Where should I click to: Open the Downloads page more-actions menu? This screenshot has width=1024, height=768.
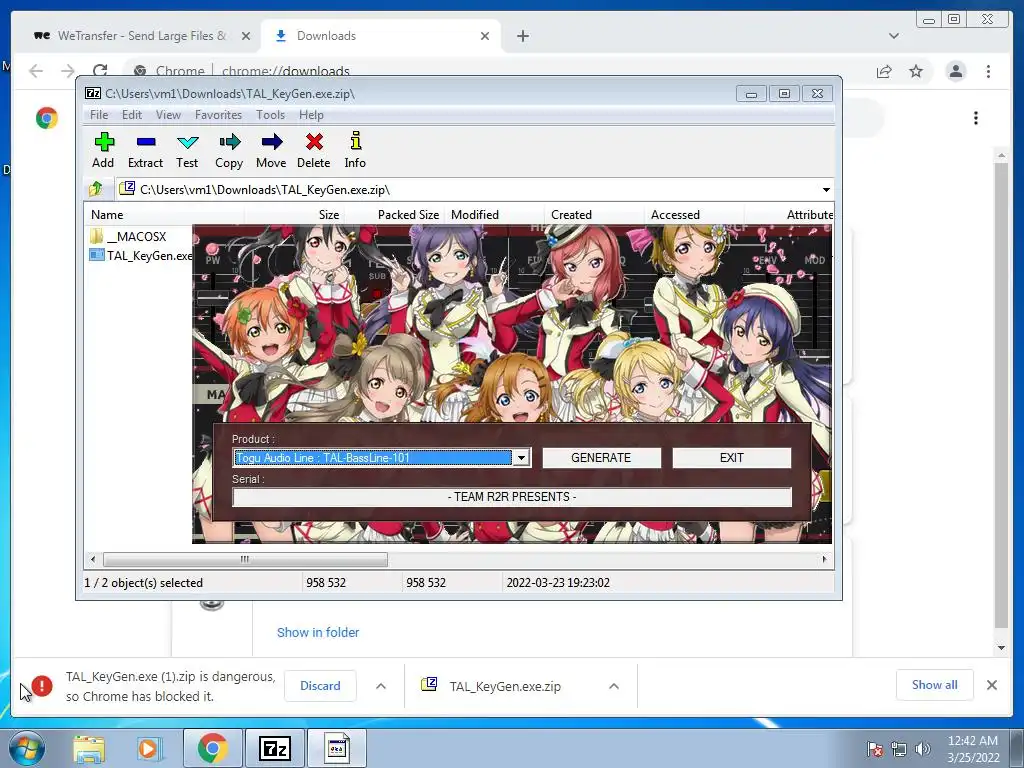(x=976, y=118)
